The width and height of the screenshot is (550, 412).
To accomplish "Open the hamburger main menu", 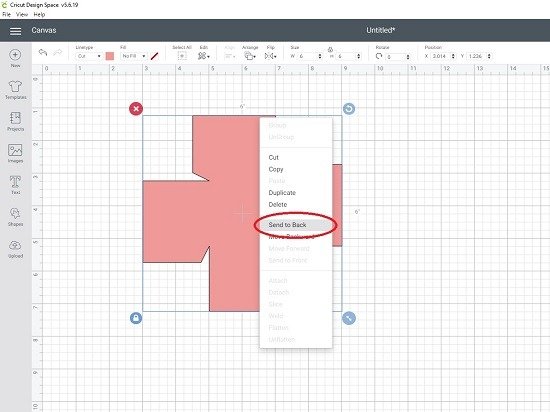I will 15,31.
